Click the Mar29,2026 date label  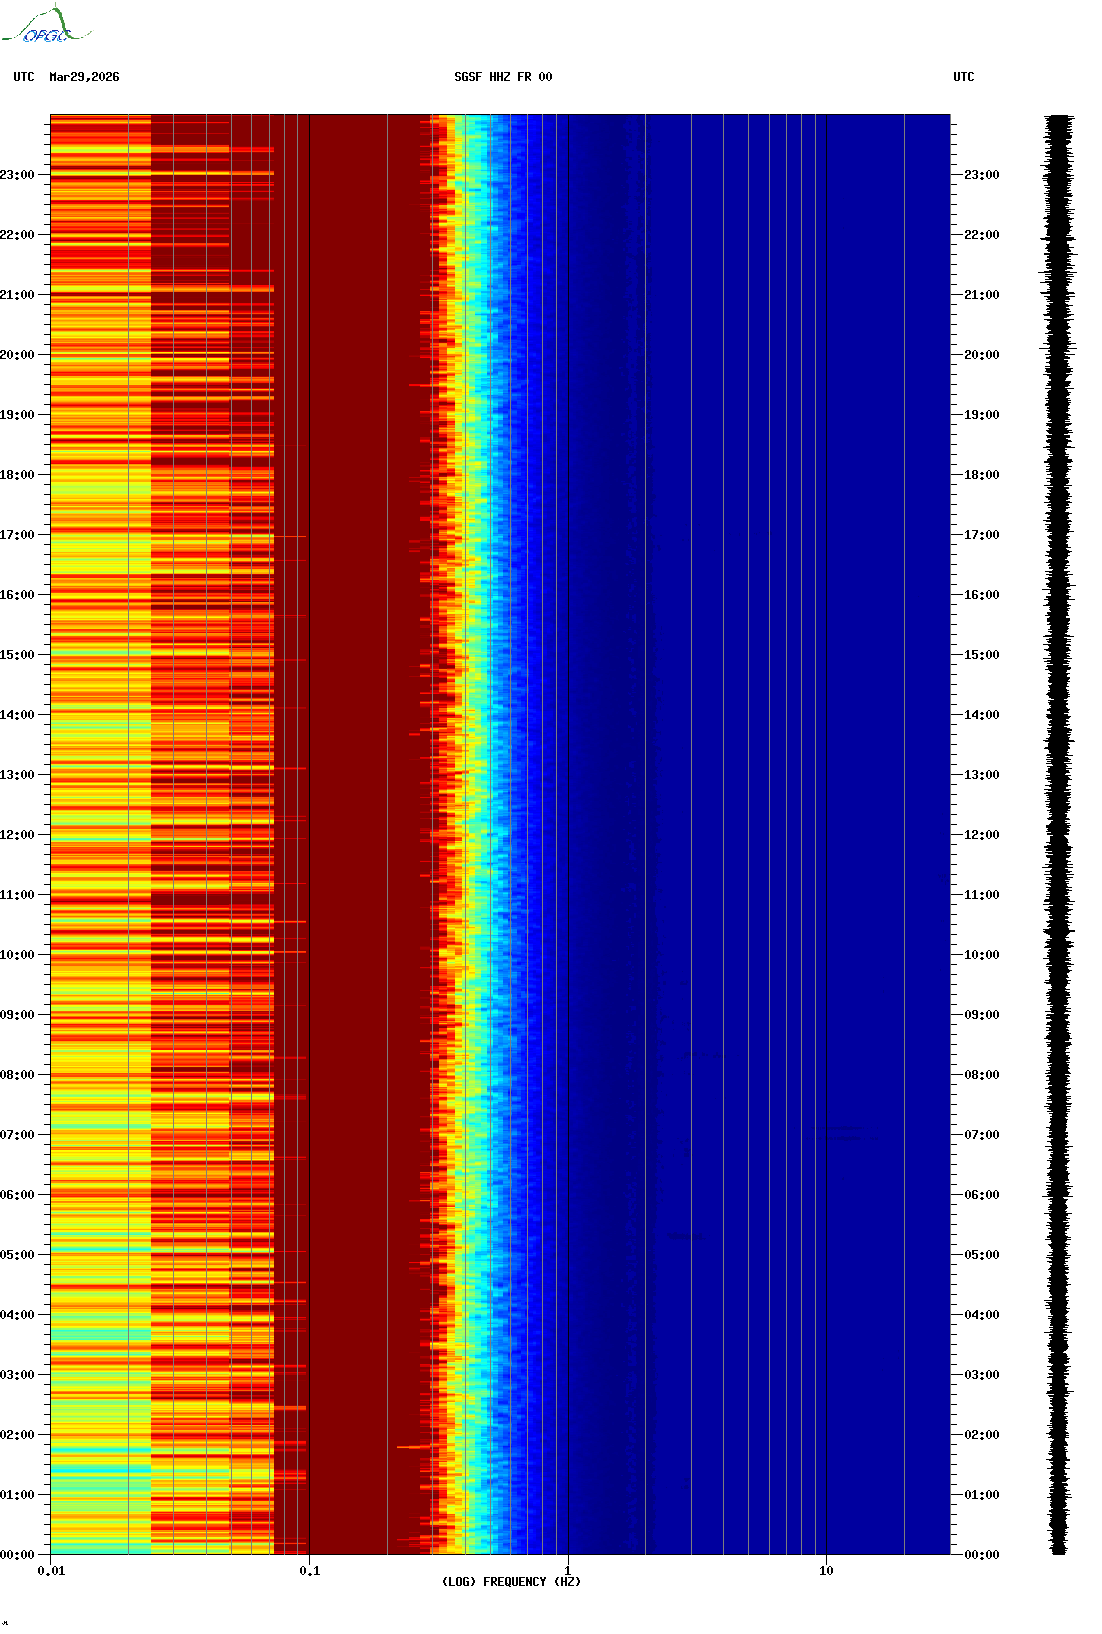(84, 77)
